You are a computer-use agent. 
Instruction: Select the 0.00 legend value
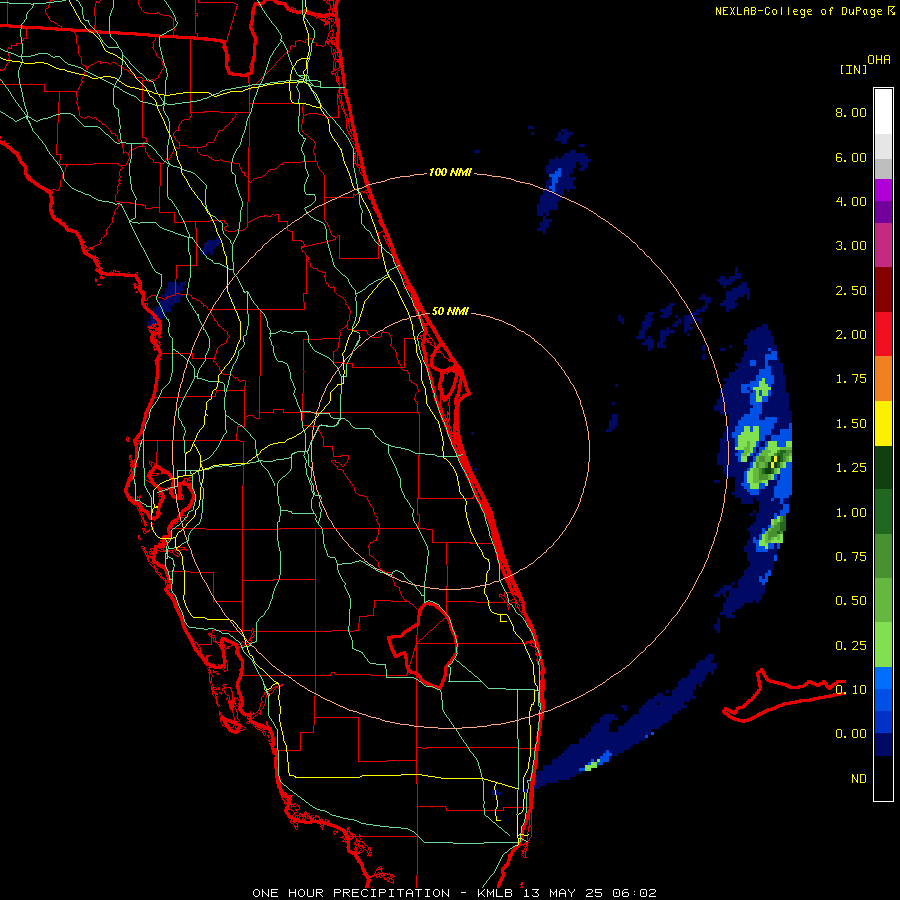[851, 734]
